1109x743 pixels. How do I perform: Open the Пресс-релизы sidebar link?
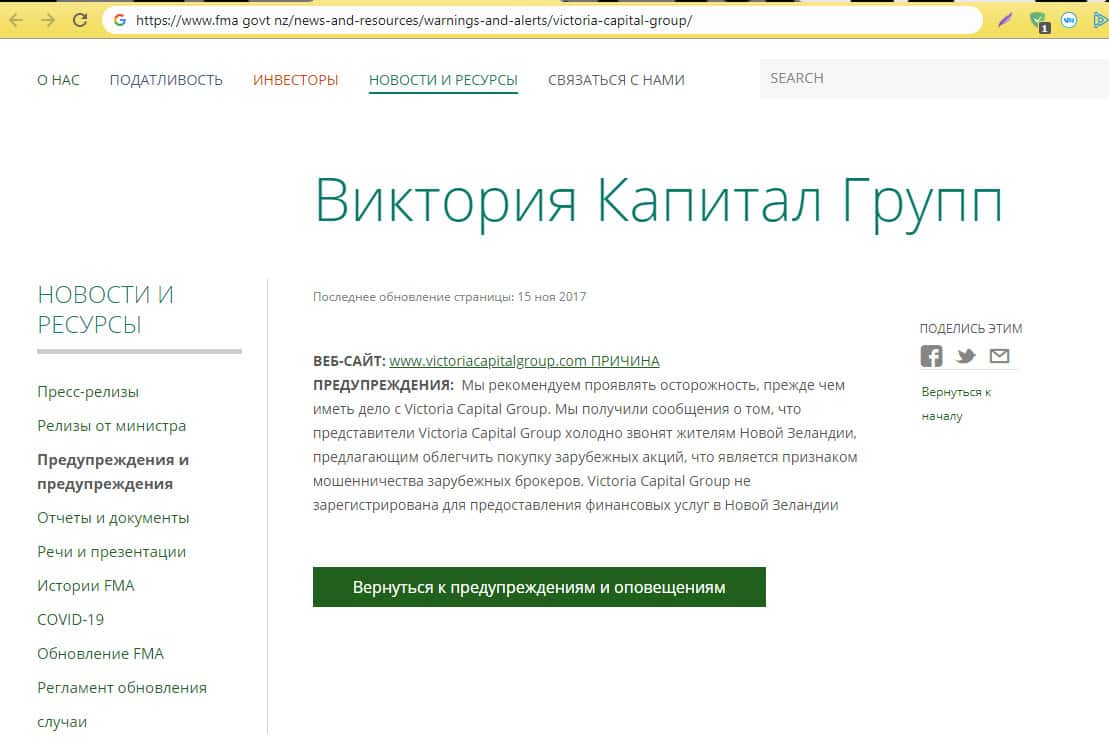[x=88, y=392]
